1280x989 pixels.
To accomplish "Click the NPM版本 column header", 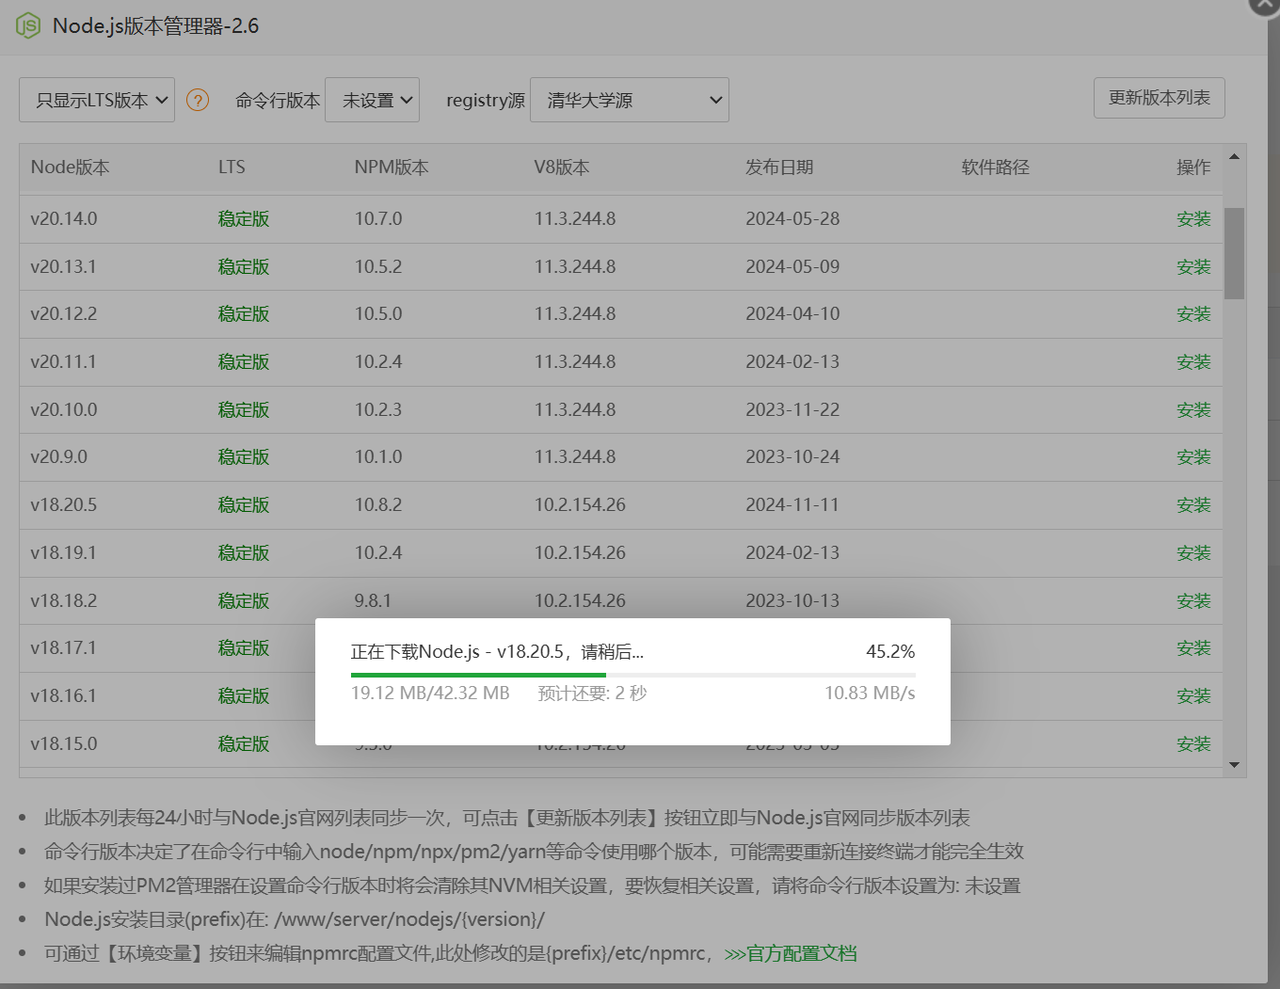I will coord(391,167).
